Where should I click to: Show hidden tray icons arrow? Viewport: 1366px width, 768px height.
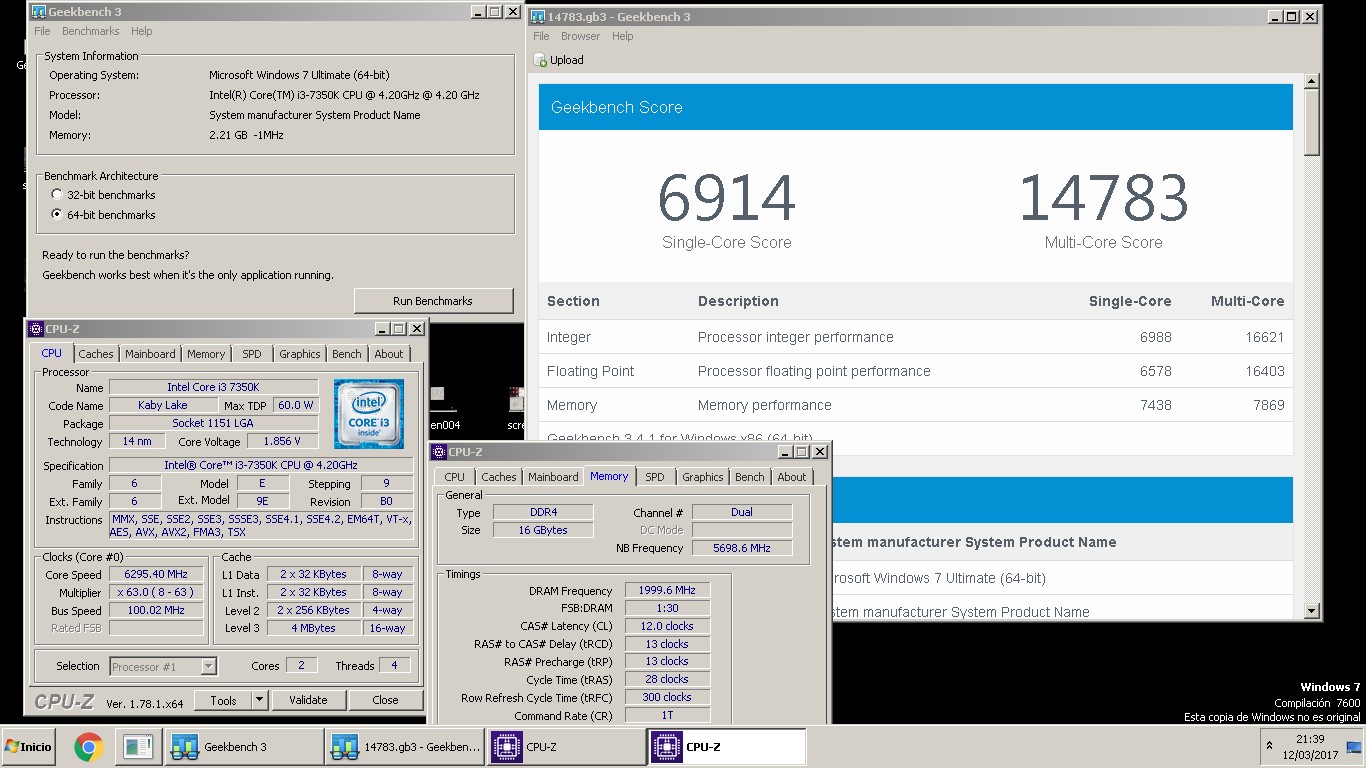click(1270, 746)
